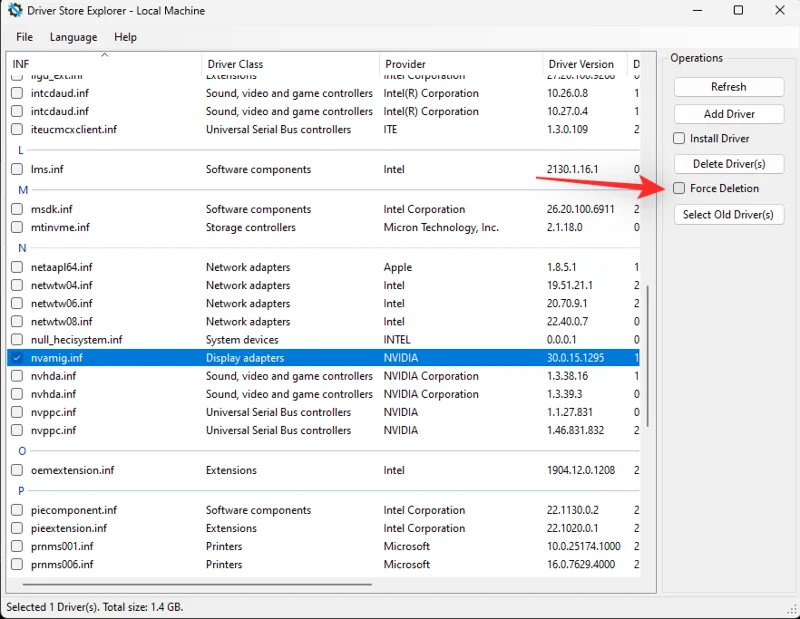Image resolution: width=800 pixels, height=619 pixels.
Task: Uncheck the selected nvamig.inf driver
Action: coord(17,357)
